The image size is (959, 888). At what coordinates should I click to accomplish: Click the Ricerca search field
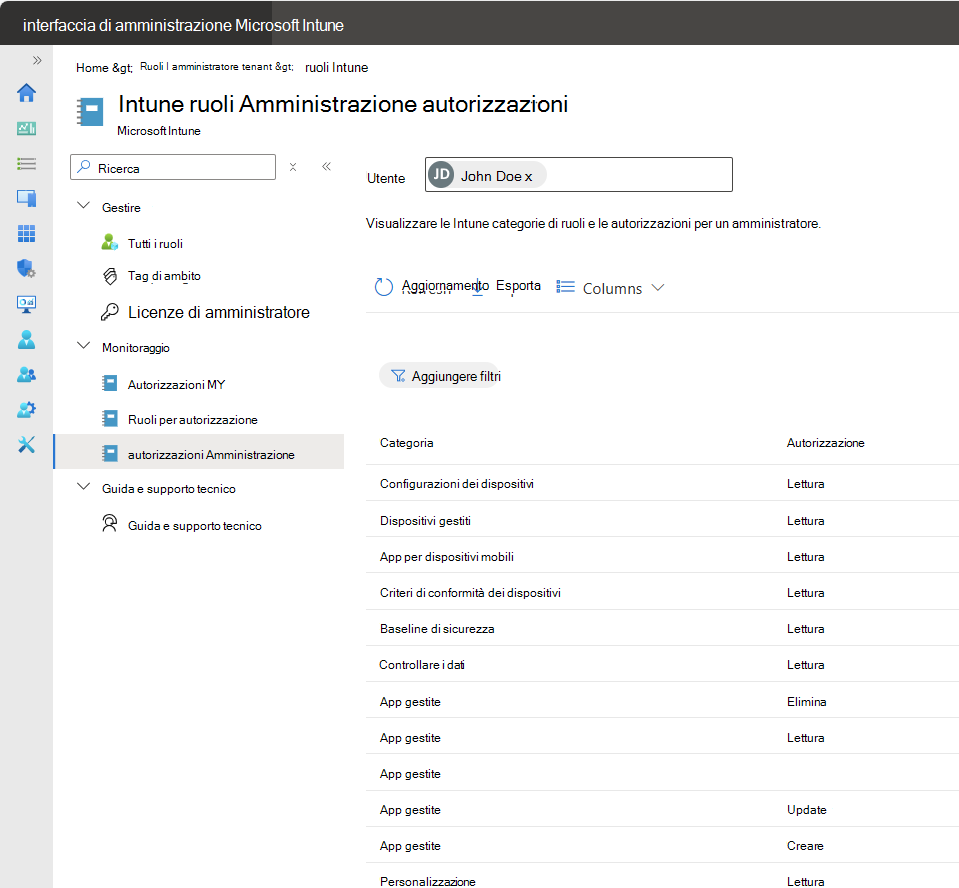pos(173,167)
